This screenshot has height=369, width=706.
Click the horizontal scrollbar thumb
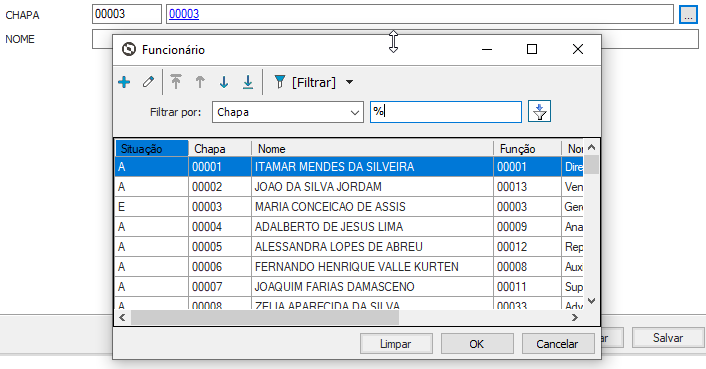(265, 317)
